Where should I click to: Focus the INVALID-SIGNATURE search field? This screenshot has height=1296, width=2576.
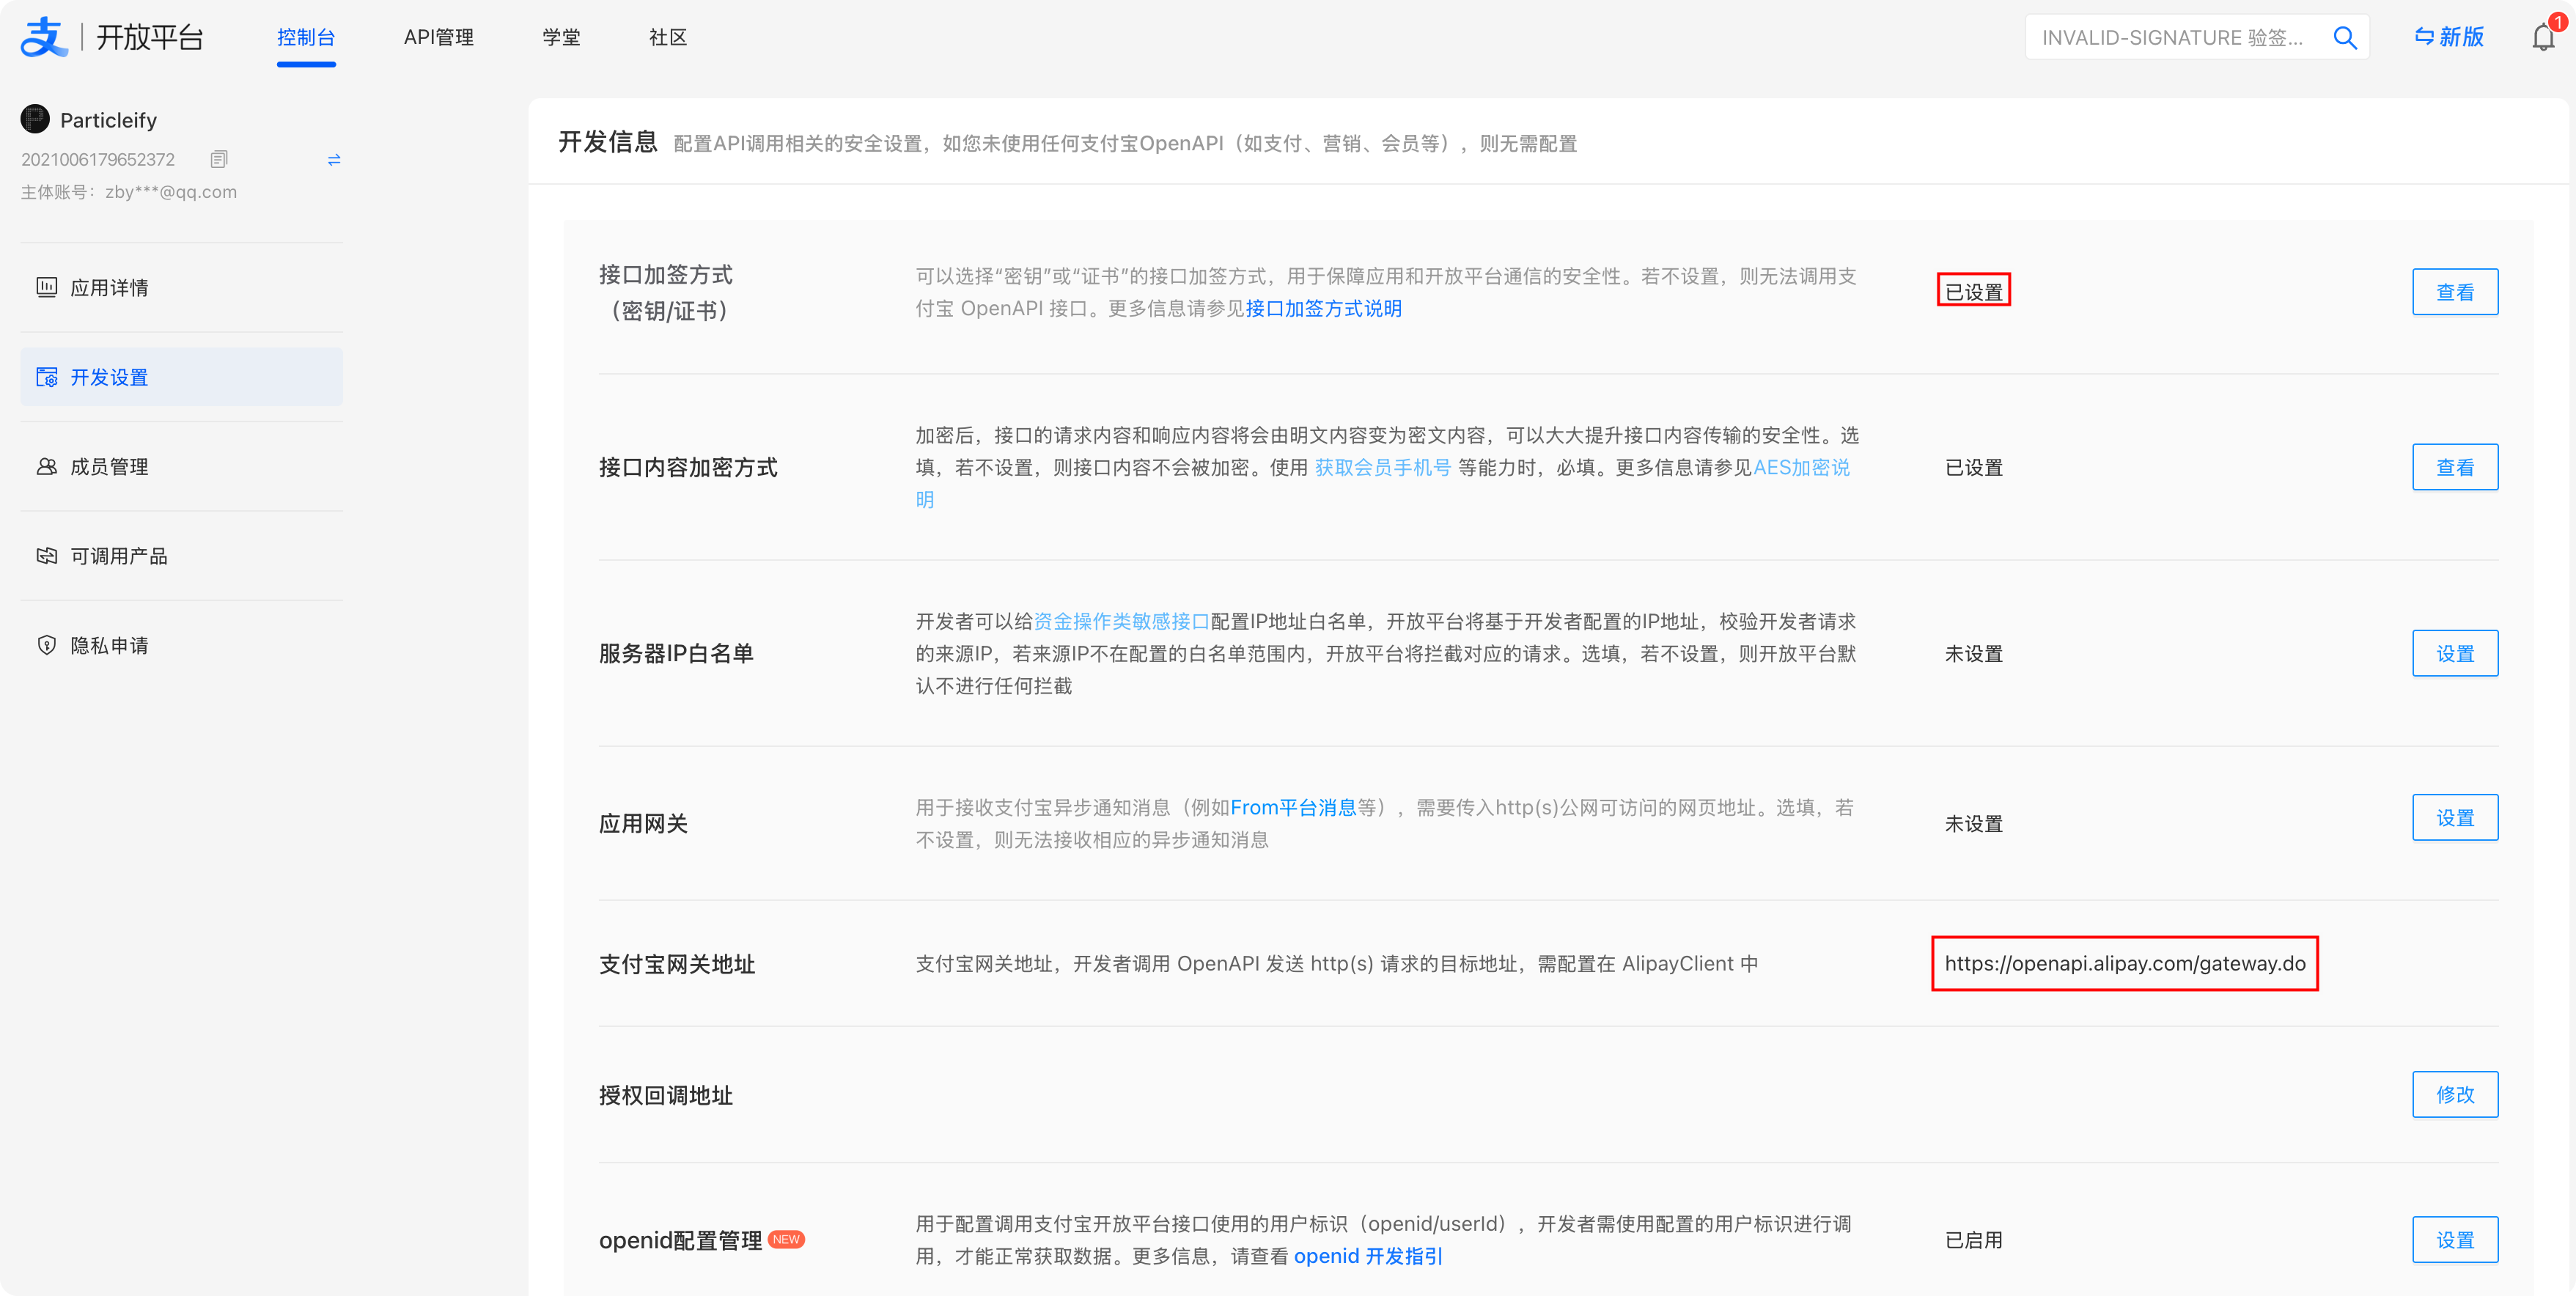click(2175, 38)
